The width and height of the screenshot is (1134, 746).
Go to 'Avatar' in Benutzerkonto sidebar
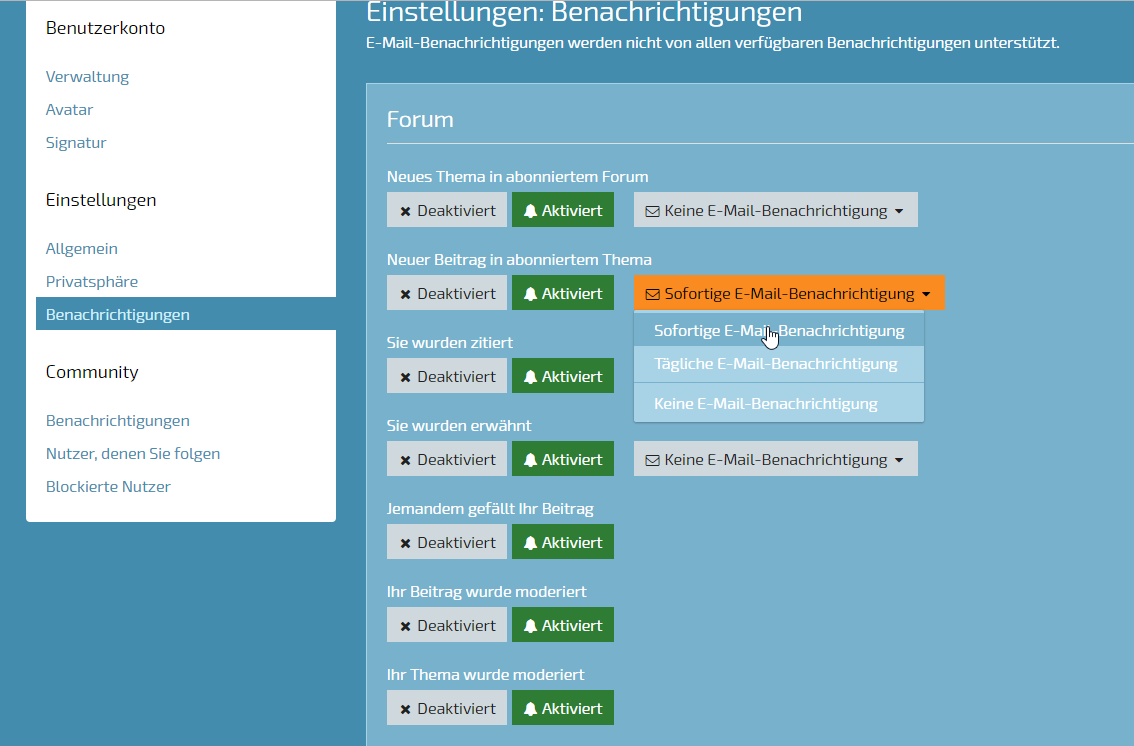pyautogui.click(x=69, y=110)
